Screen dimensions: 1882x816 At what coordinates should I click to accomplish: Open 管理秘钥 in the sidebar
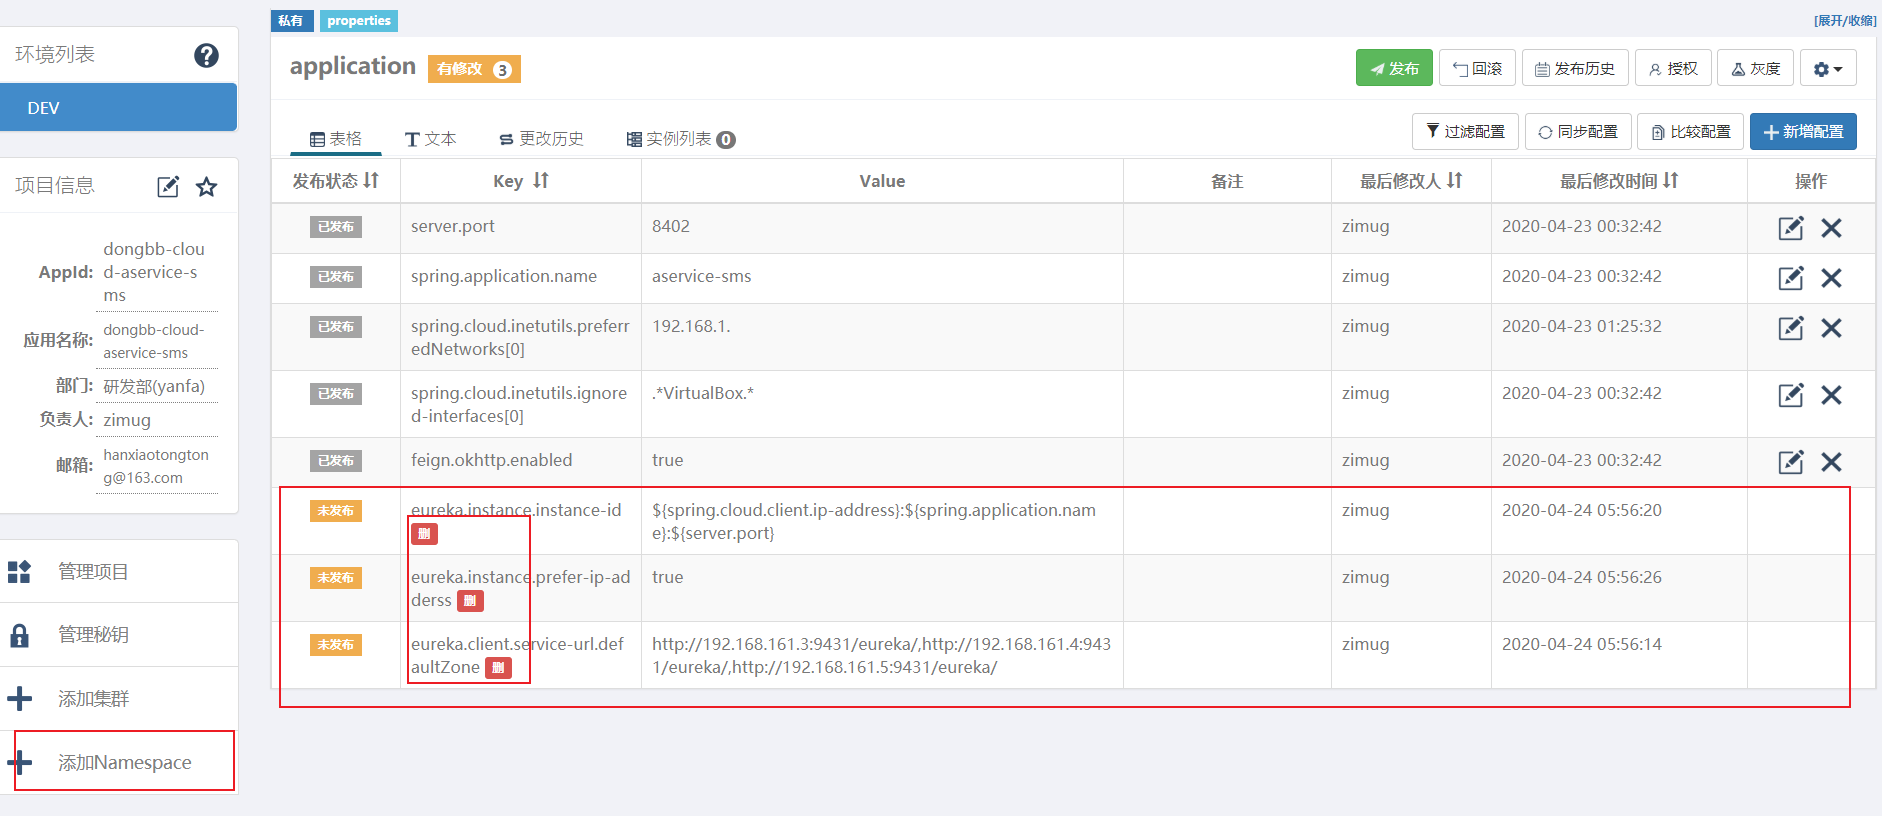point(93,635)
